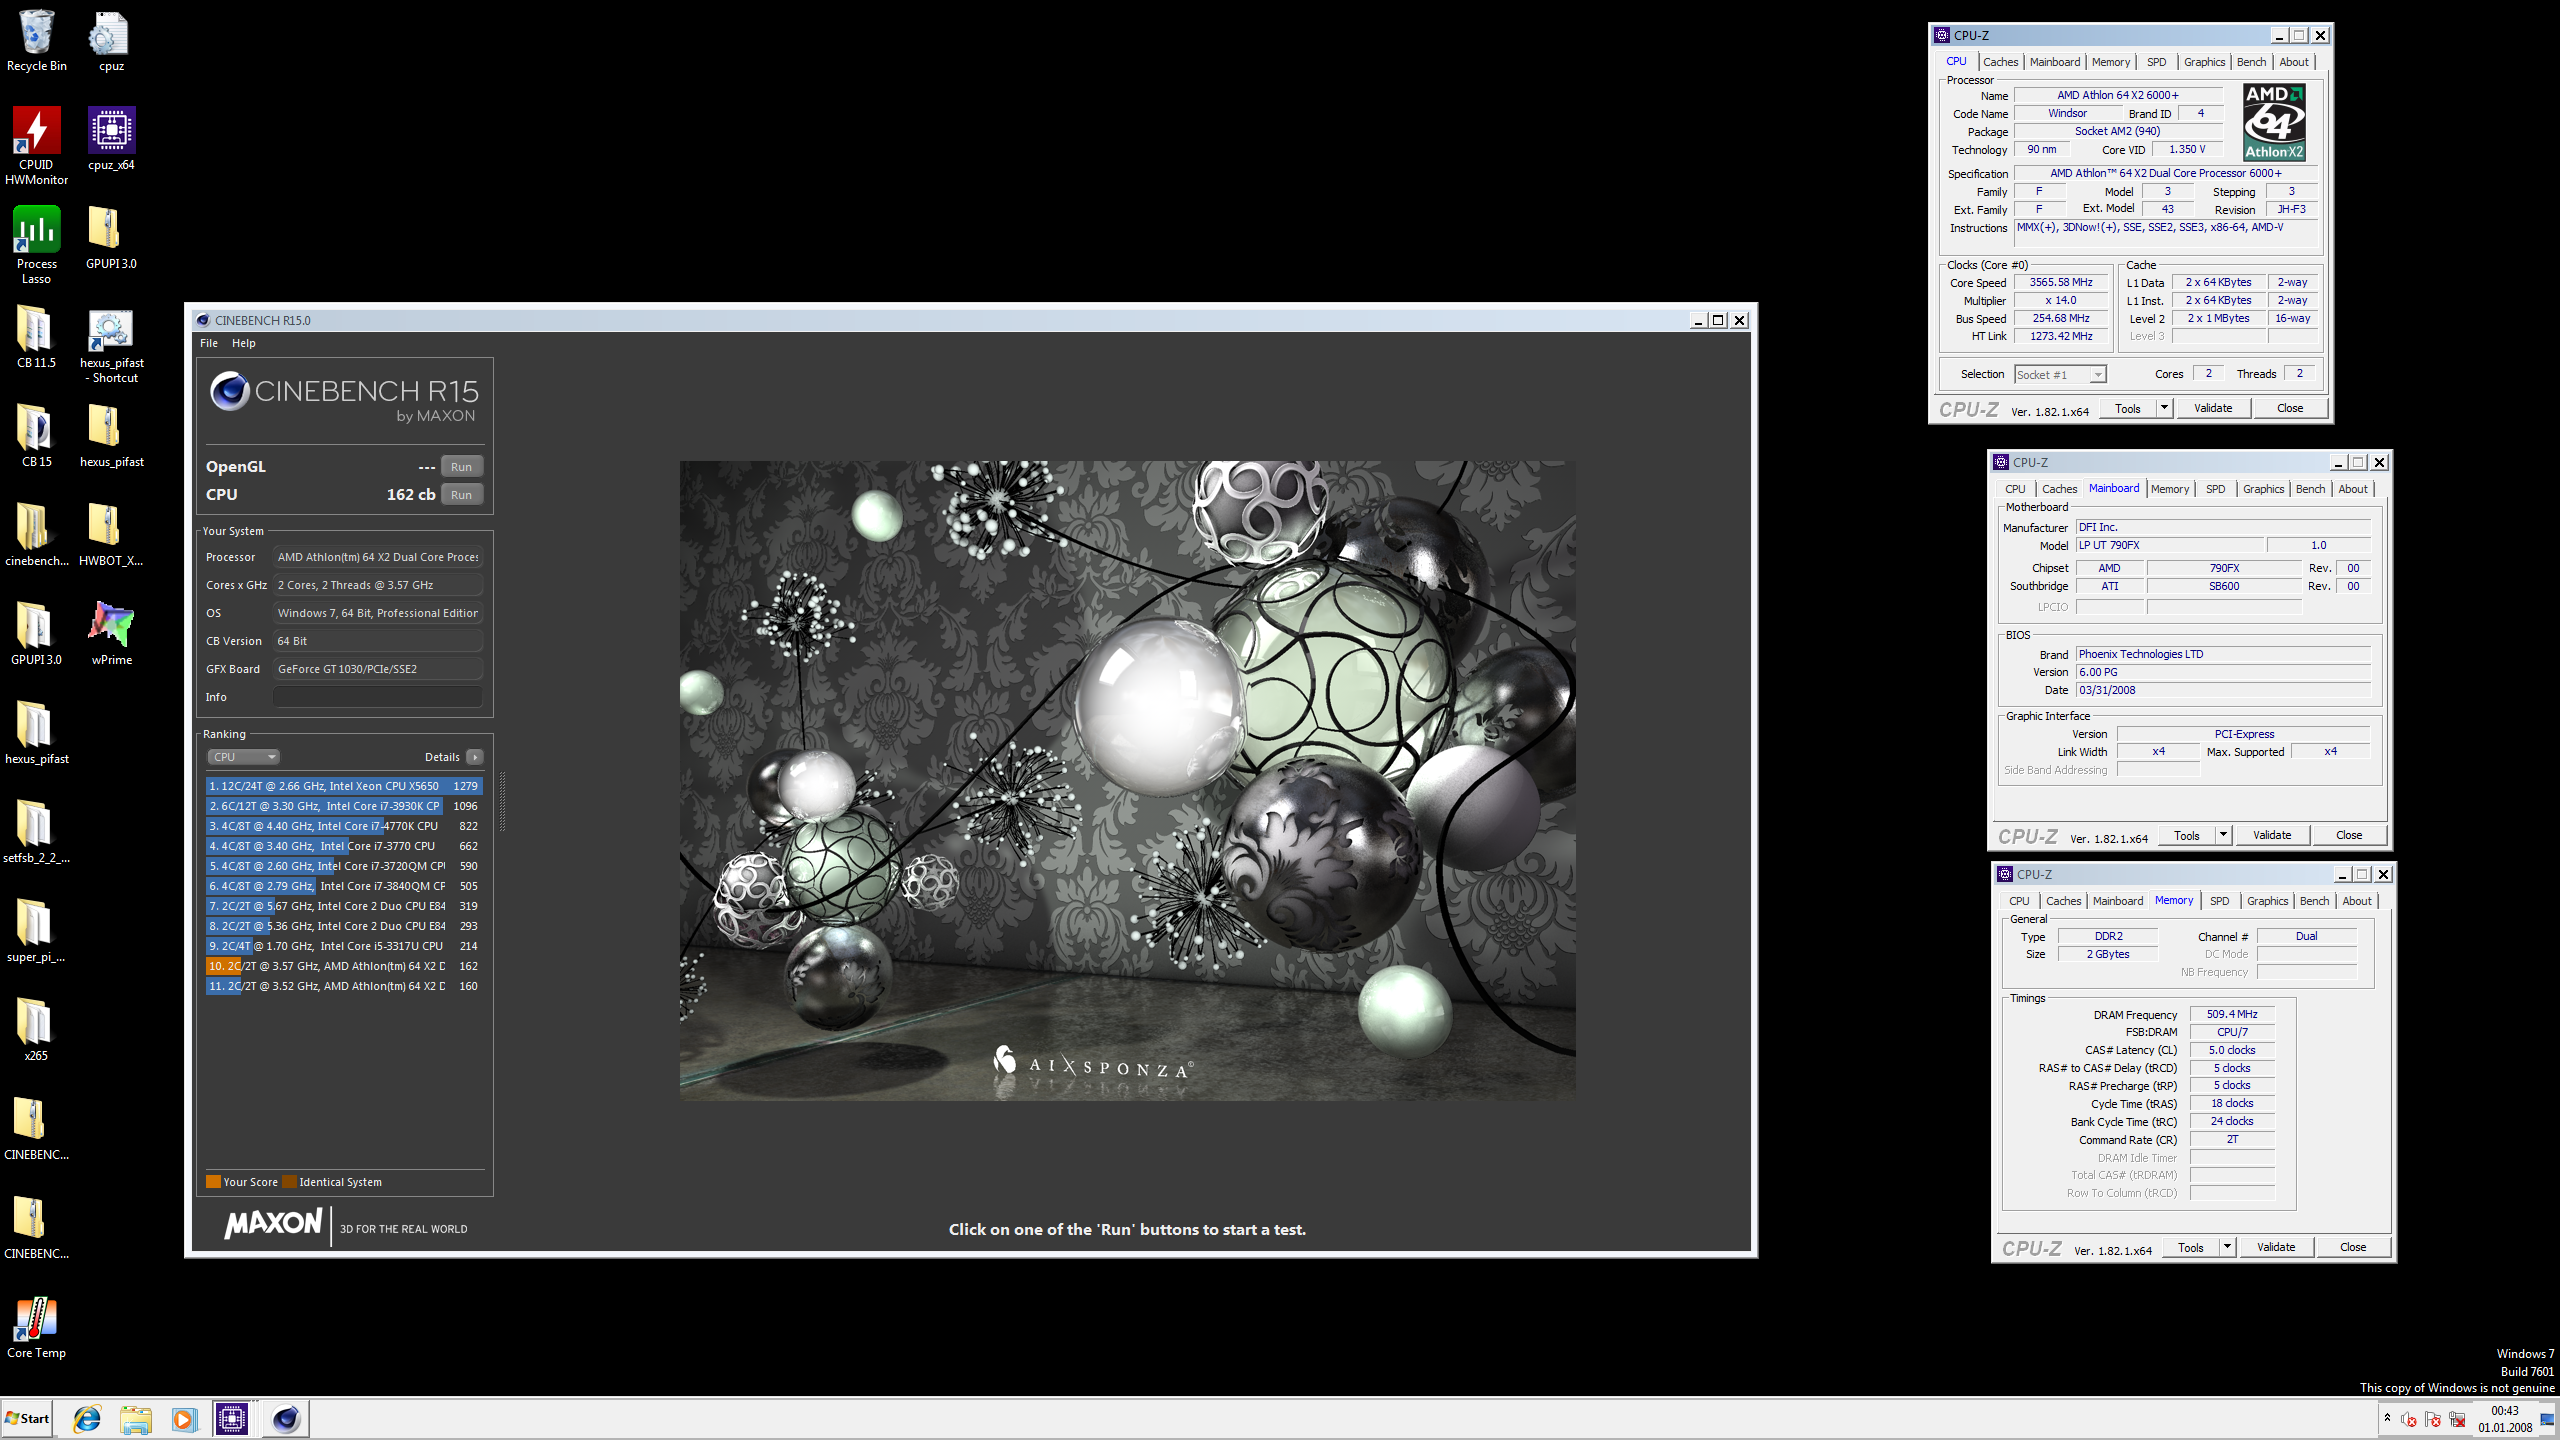2560x1440 pixels.
Task: Open GPUPI 3.0 zip archive icon
Action: pos(111,238)
